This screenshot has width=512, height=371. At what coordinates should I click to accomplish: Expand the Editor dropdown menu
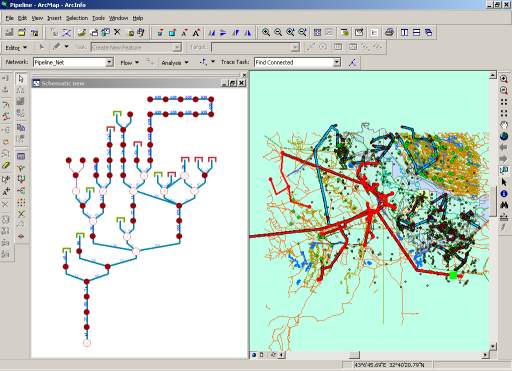(x=16, y=48)
